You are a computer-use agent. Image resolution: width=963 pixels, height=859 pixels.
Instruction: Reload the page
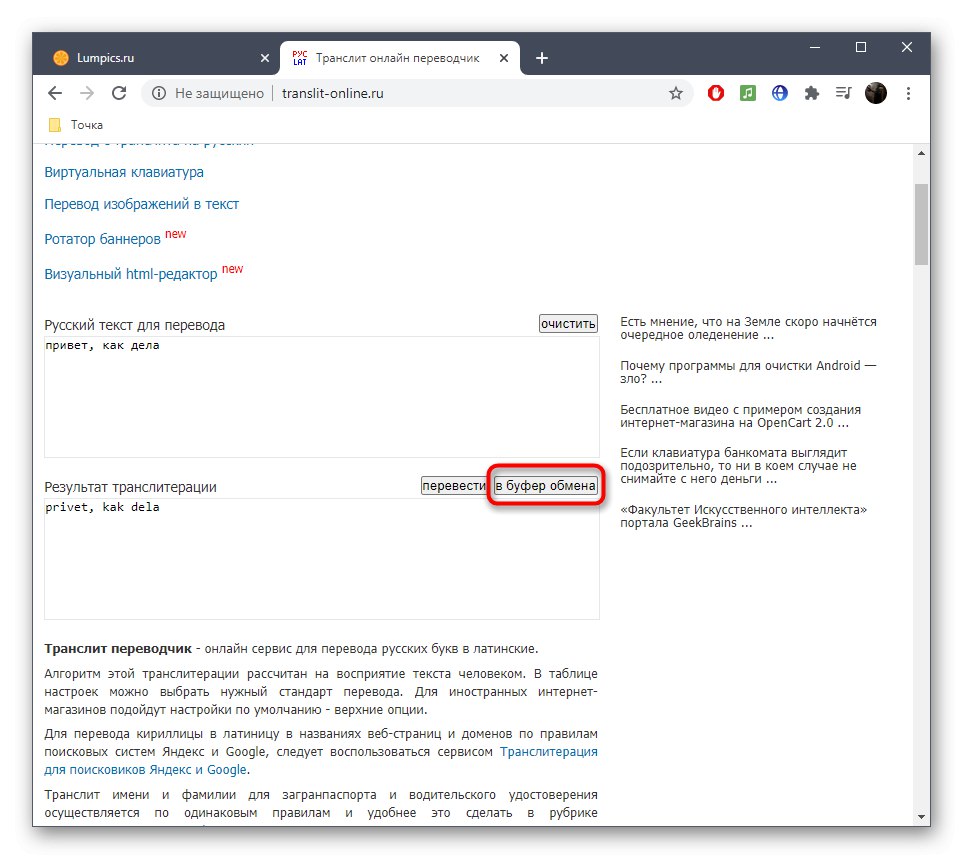(x=119, y=92)
